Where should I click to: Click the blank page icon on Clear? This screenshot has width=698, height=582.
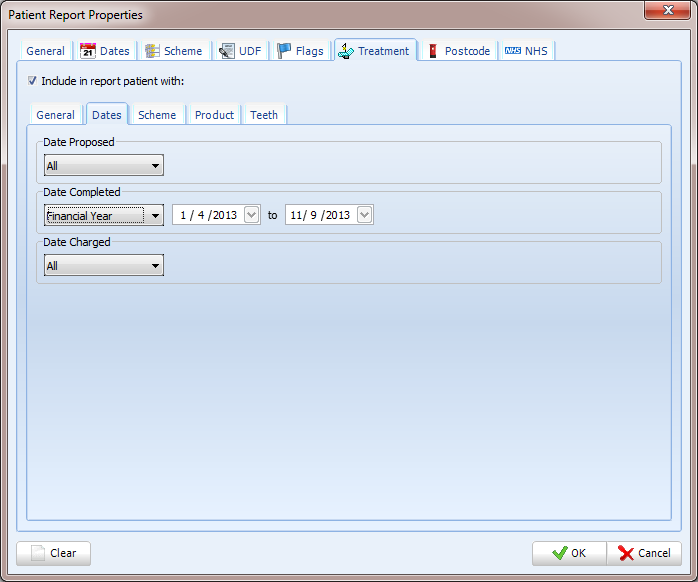[38, 553]
